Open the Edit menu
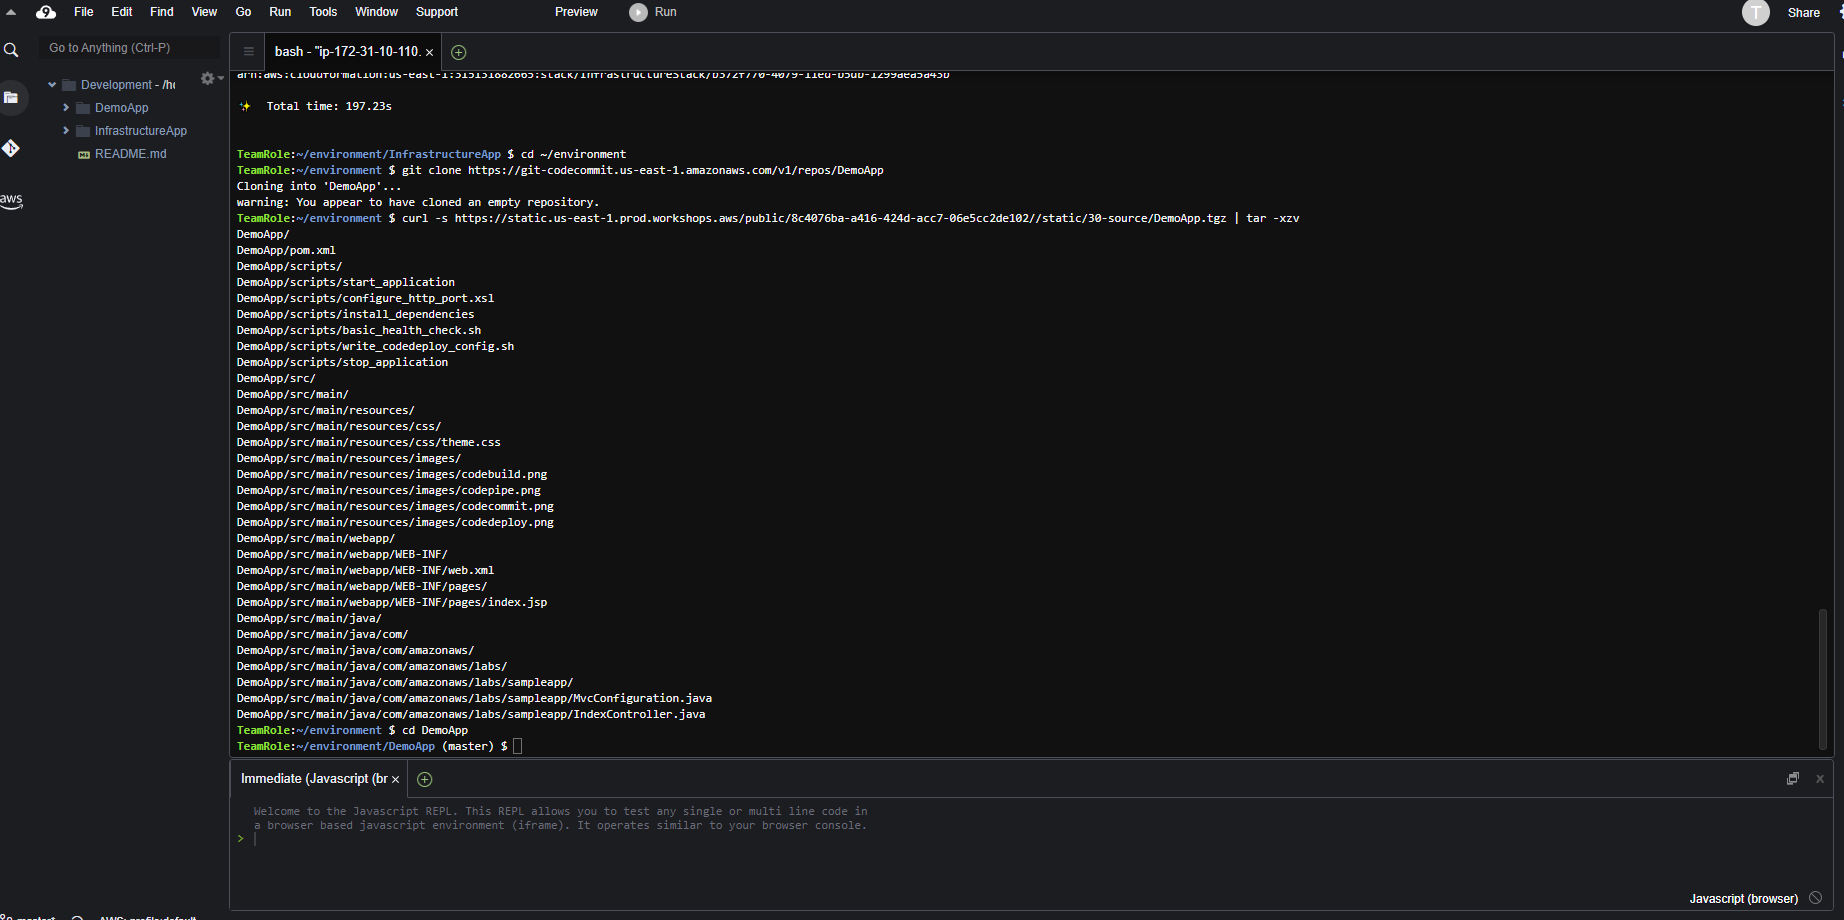 pos(122,12)
